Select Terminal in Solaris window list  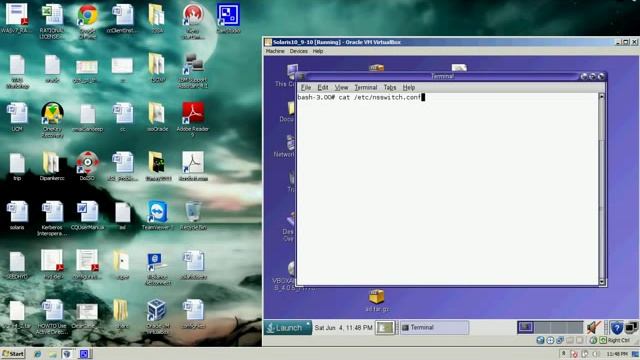click(x=434, y=327)
